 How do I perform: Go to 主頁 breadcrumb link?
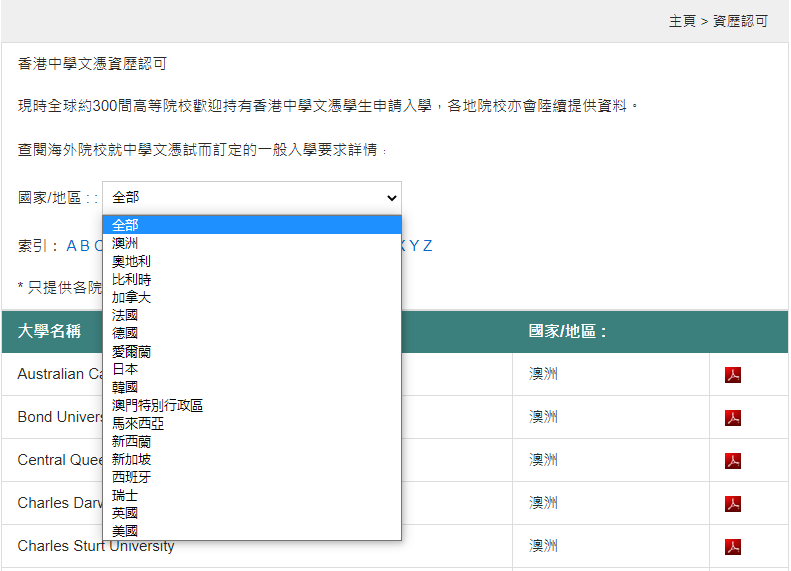682,21
